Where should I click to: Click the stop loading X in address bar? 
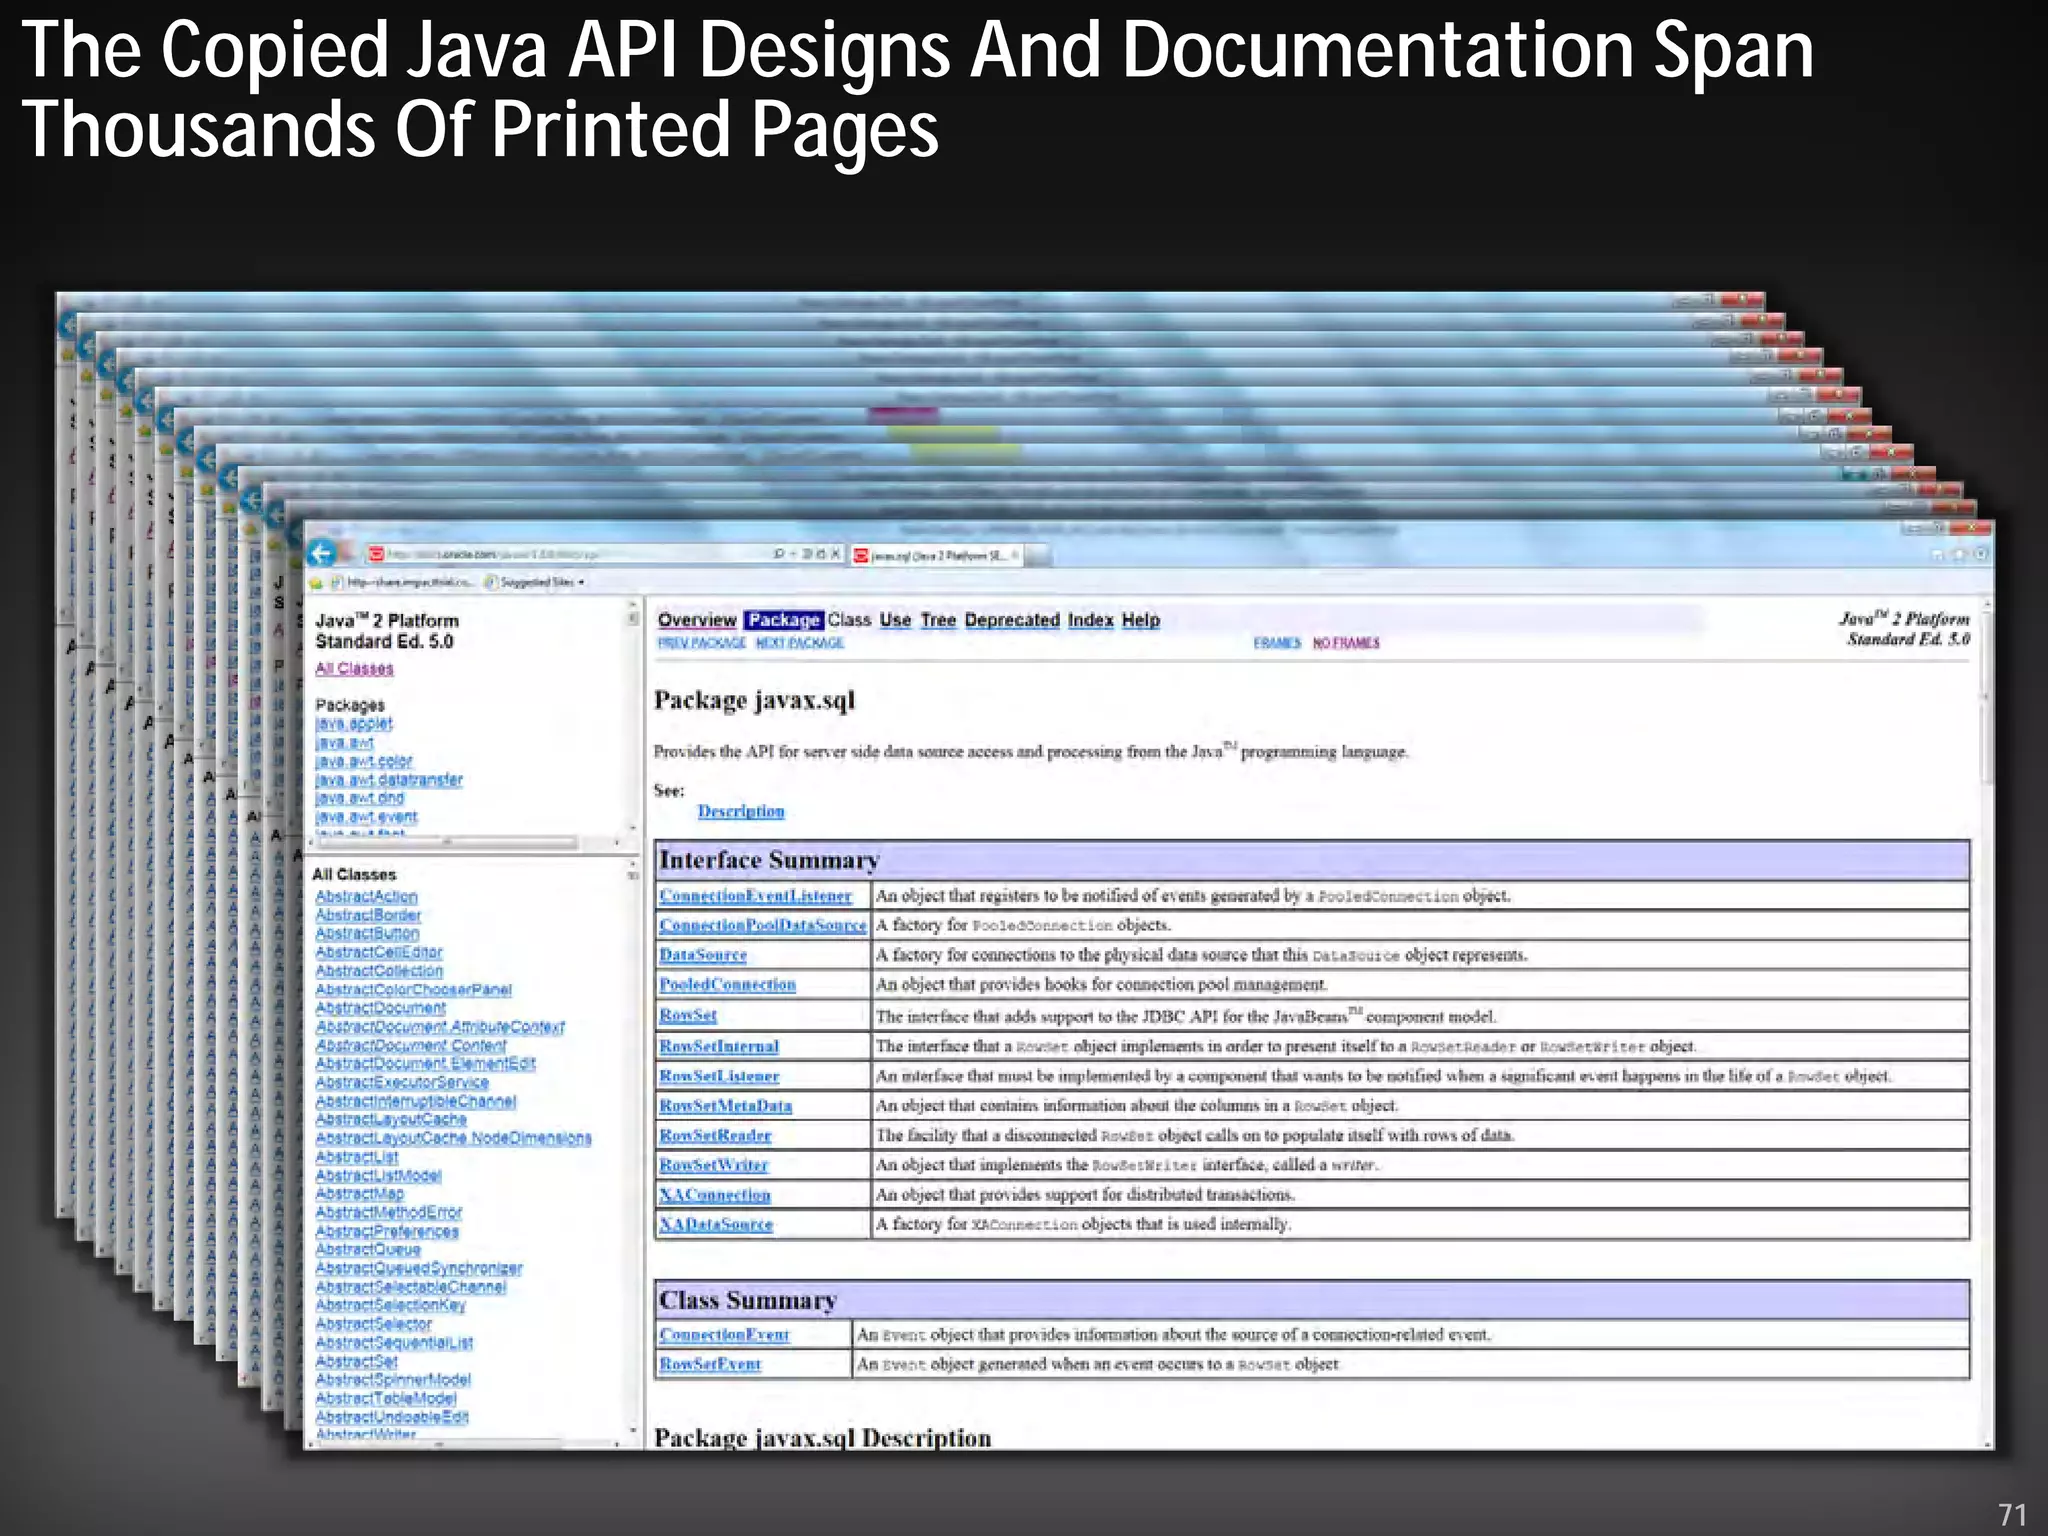pyautogui.click(x=836, y=553)
